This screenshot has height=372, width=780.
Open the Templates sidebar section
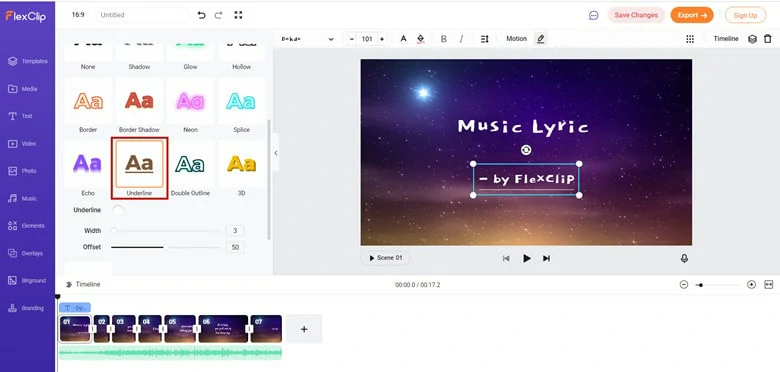pyautogui.click(x=28, y=61)
